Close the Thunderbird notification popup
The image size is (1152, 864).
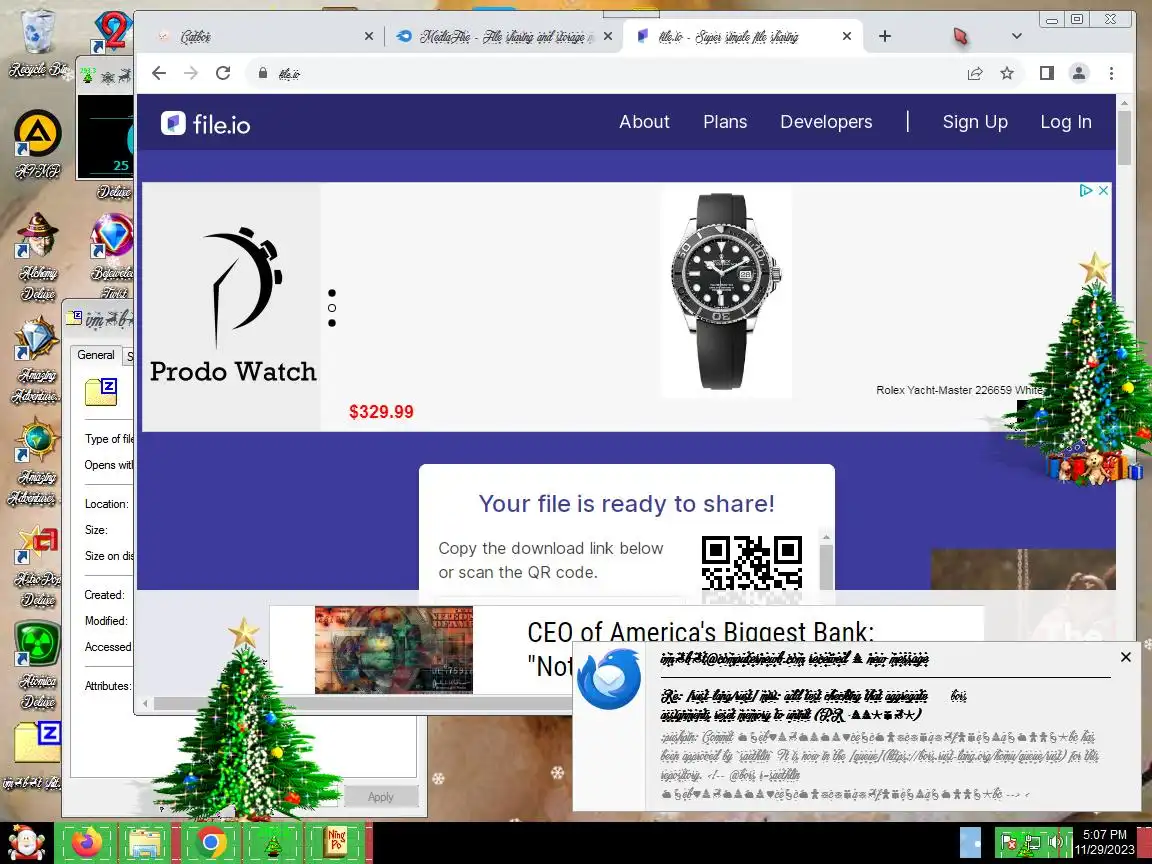click(x=1126, y=657)
